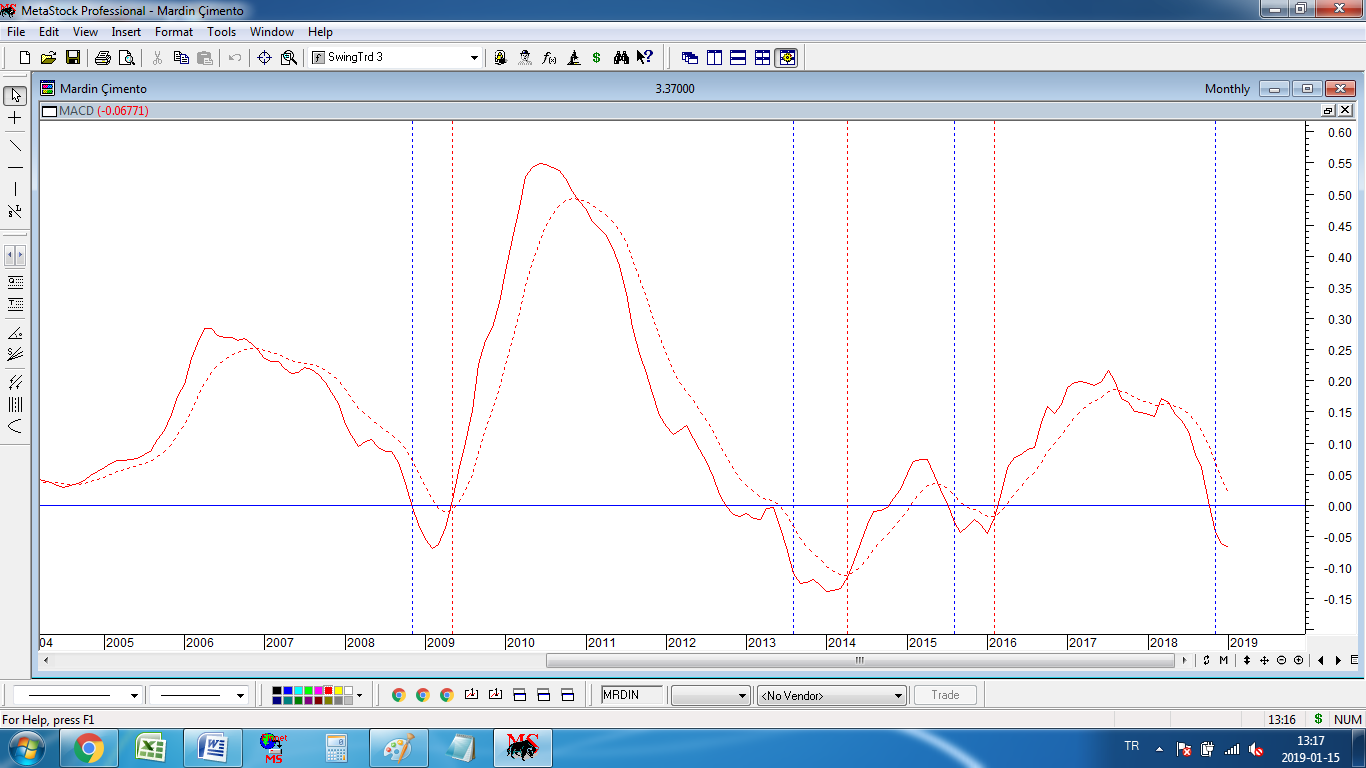Toggle the MACD inner window color box
This screenshot has width=1366, height=768.
click(49, 111)
